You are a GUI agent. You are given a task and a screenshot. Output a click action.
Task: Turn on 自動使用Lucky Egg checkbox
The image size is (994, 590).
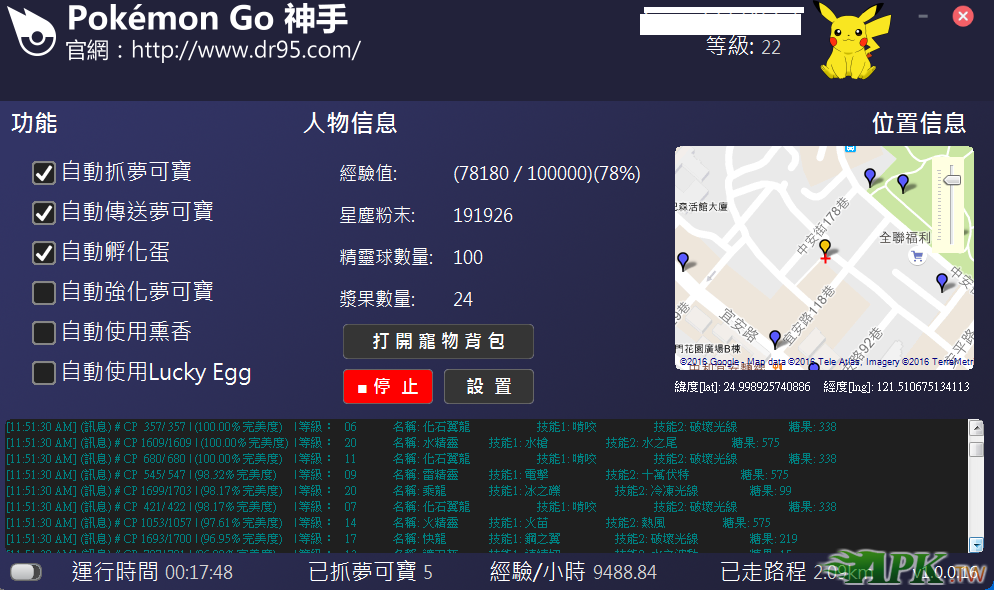coord(44,373)
